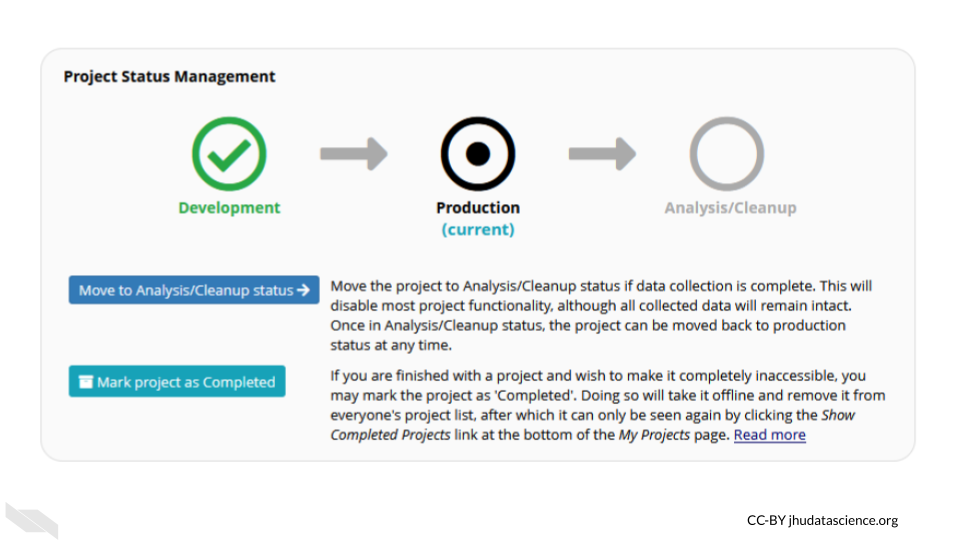Screen dimensions: 960x540
Task: Click the empty gray Analysis/Cleanup circle
Action: [x=726, y=154]
